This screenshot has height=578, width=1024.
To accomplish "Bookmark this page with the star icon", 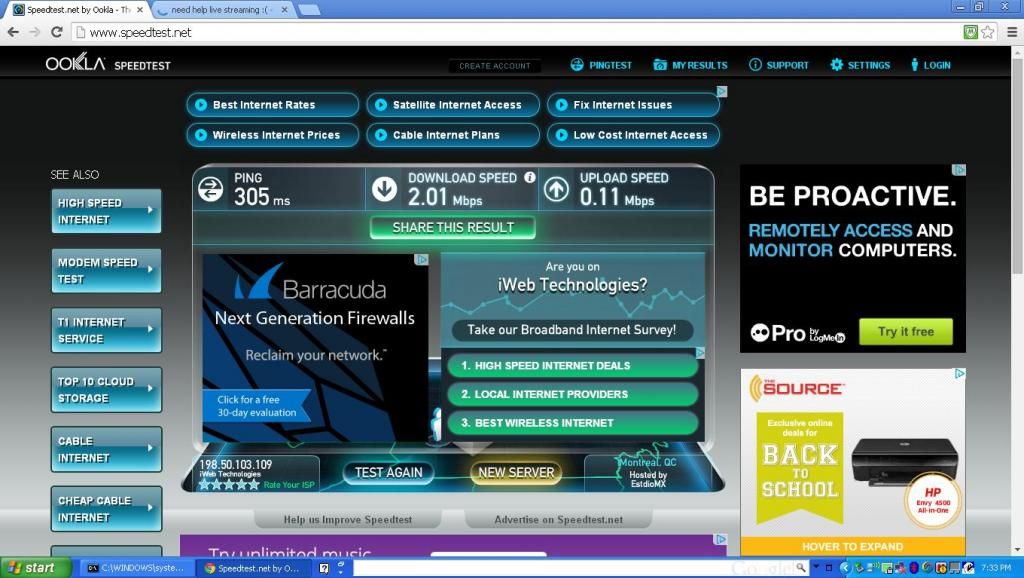I will 987,32.
